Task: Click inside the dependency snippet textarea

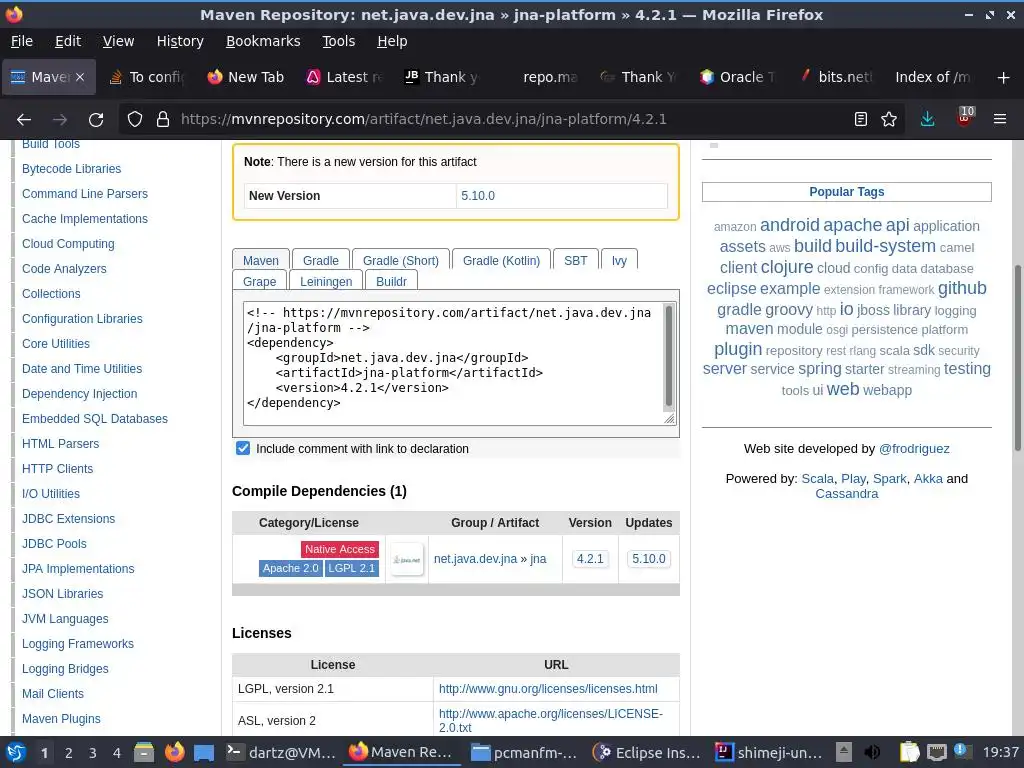Action: coord(454,364)
